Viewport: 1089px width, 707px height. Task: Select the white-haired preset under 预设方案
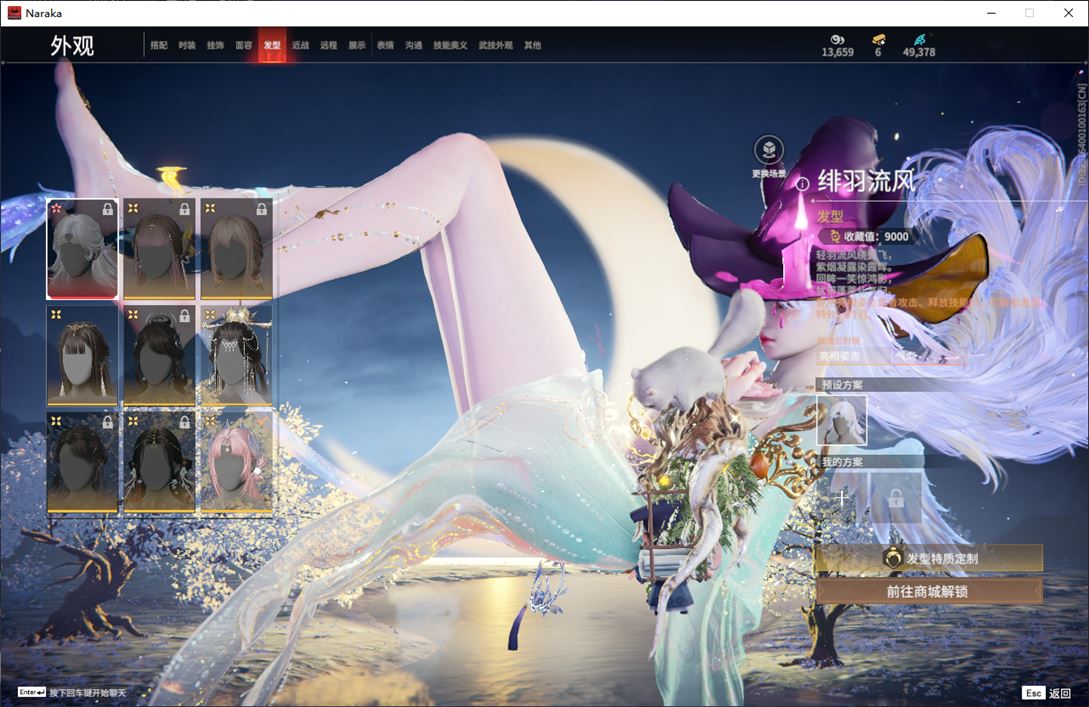point(842,419)
